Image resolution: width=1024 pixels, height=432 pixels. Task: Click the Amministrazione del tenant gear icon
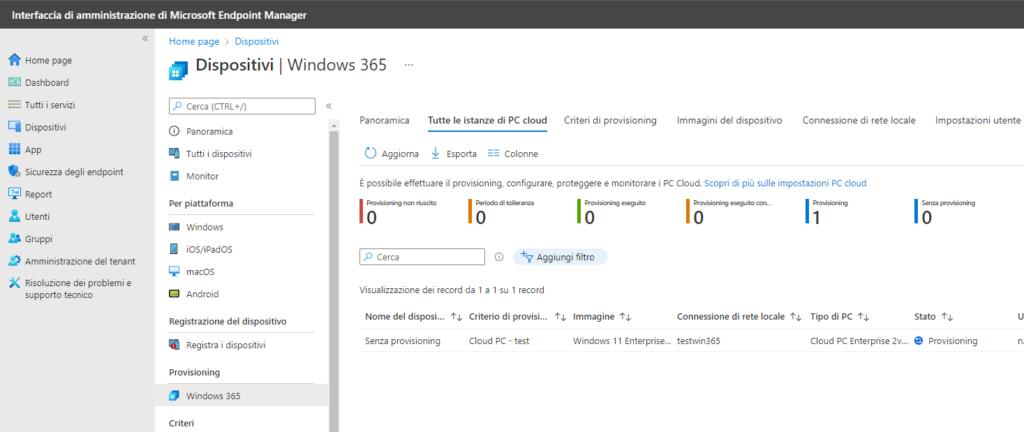click(14, 261)
